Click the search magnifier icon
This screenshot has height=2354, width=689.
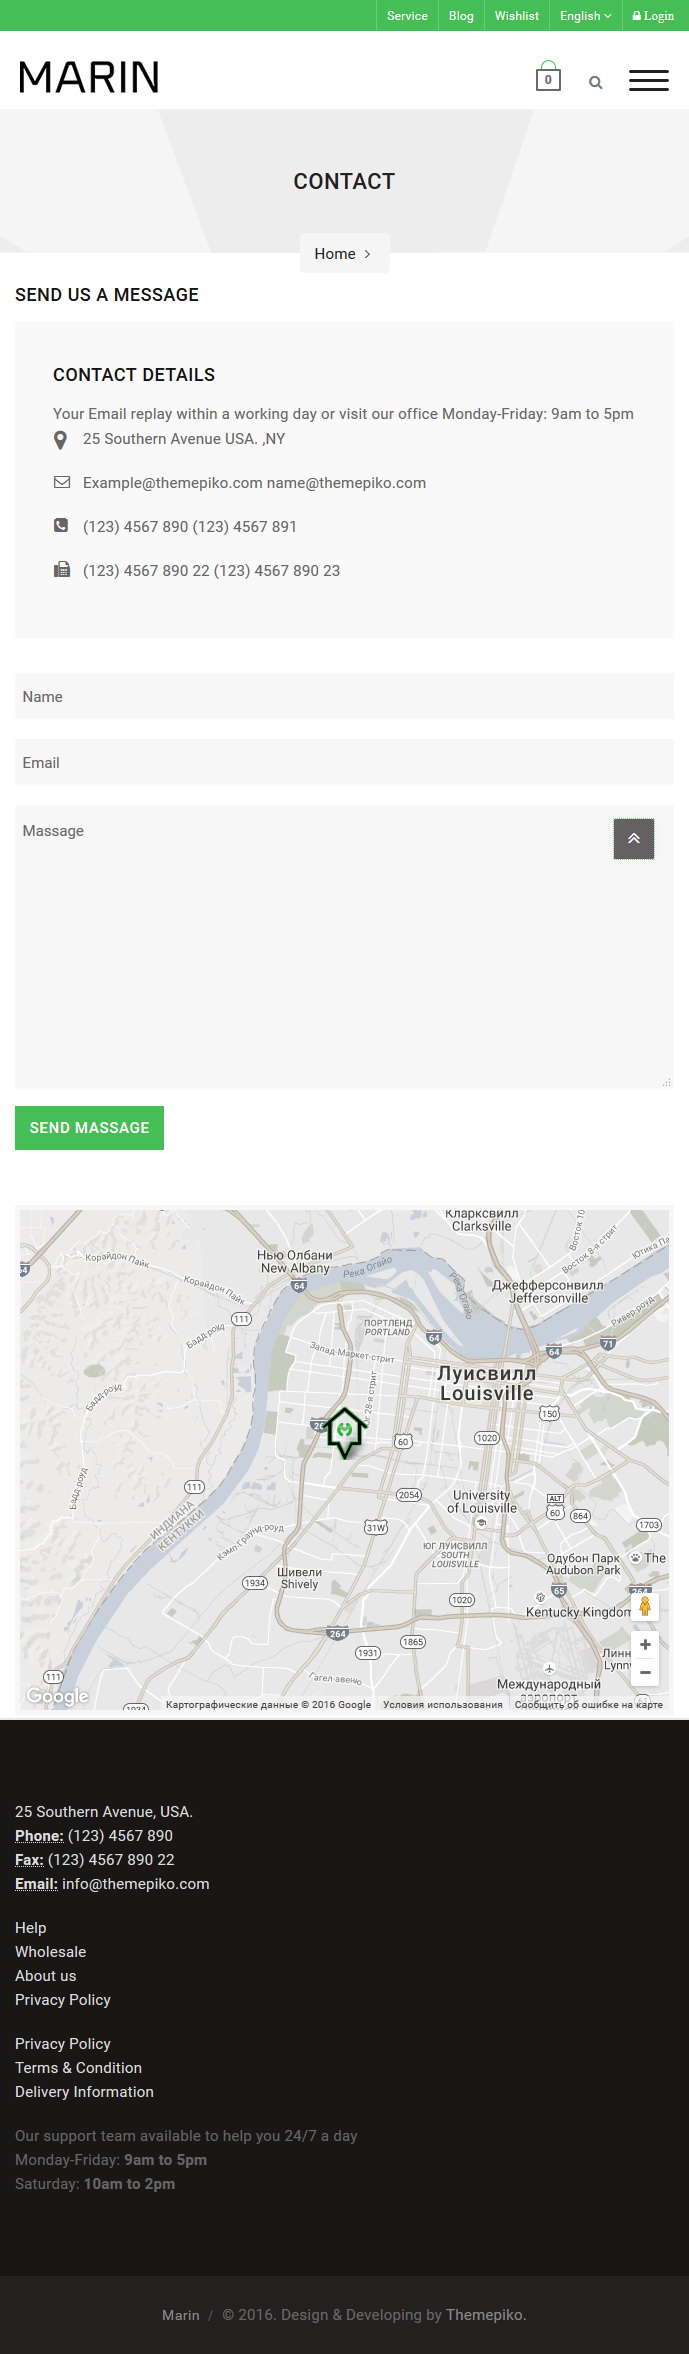pos(596,83)
